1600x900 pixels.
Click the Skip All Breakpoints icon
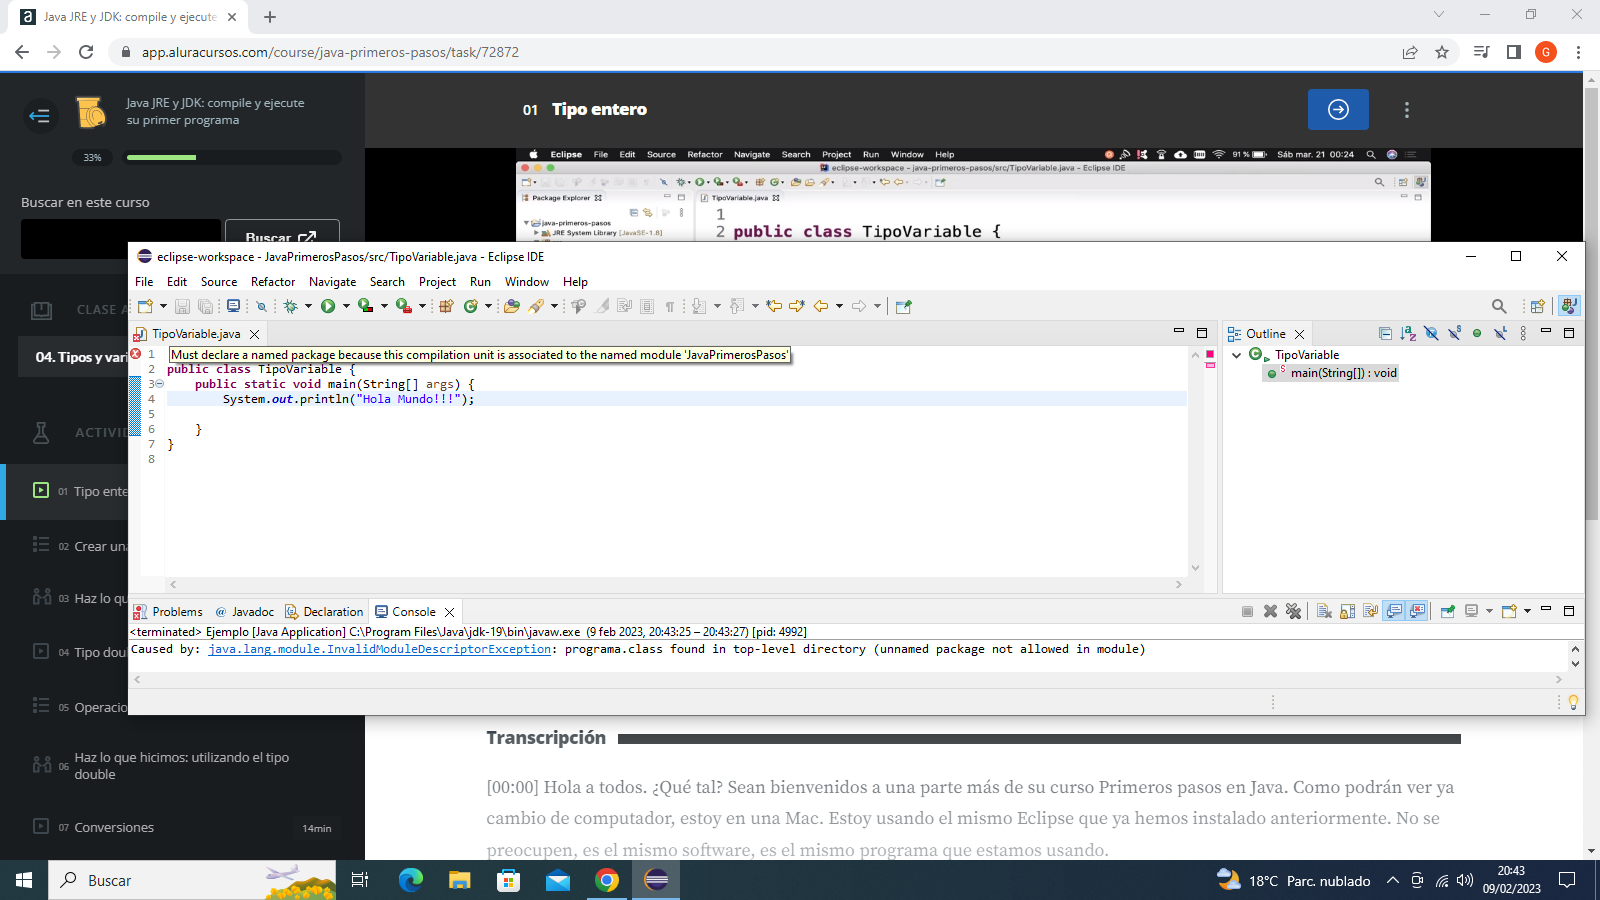[x=261, y=306]
